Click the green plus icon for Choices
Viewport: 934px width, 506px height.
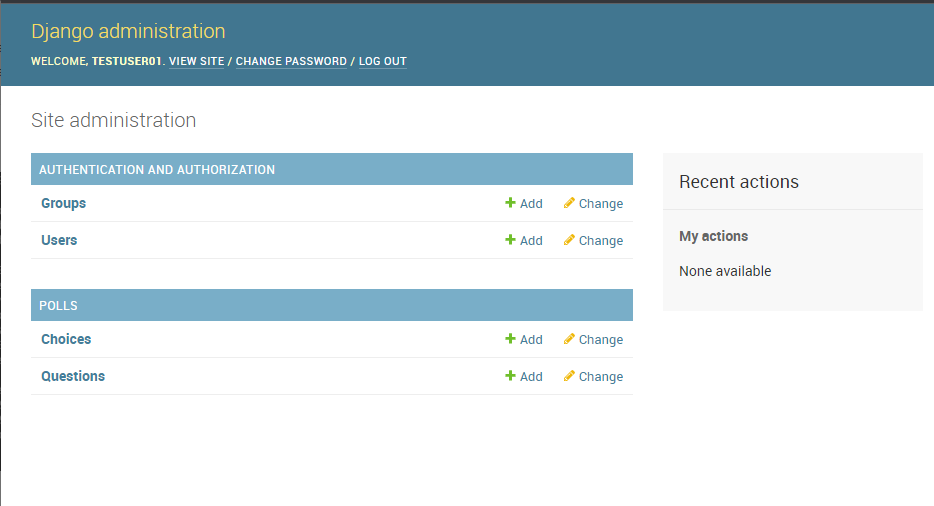tap(510, 339)
